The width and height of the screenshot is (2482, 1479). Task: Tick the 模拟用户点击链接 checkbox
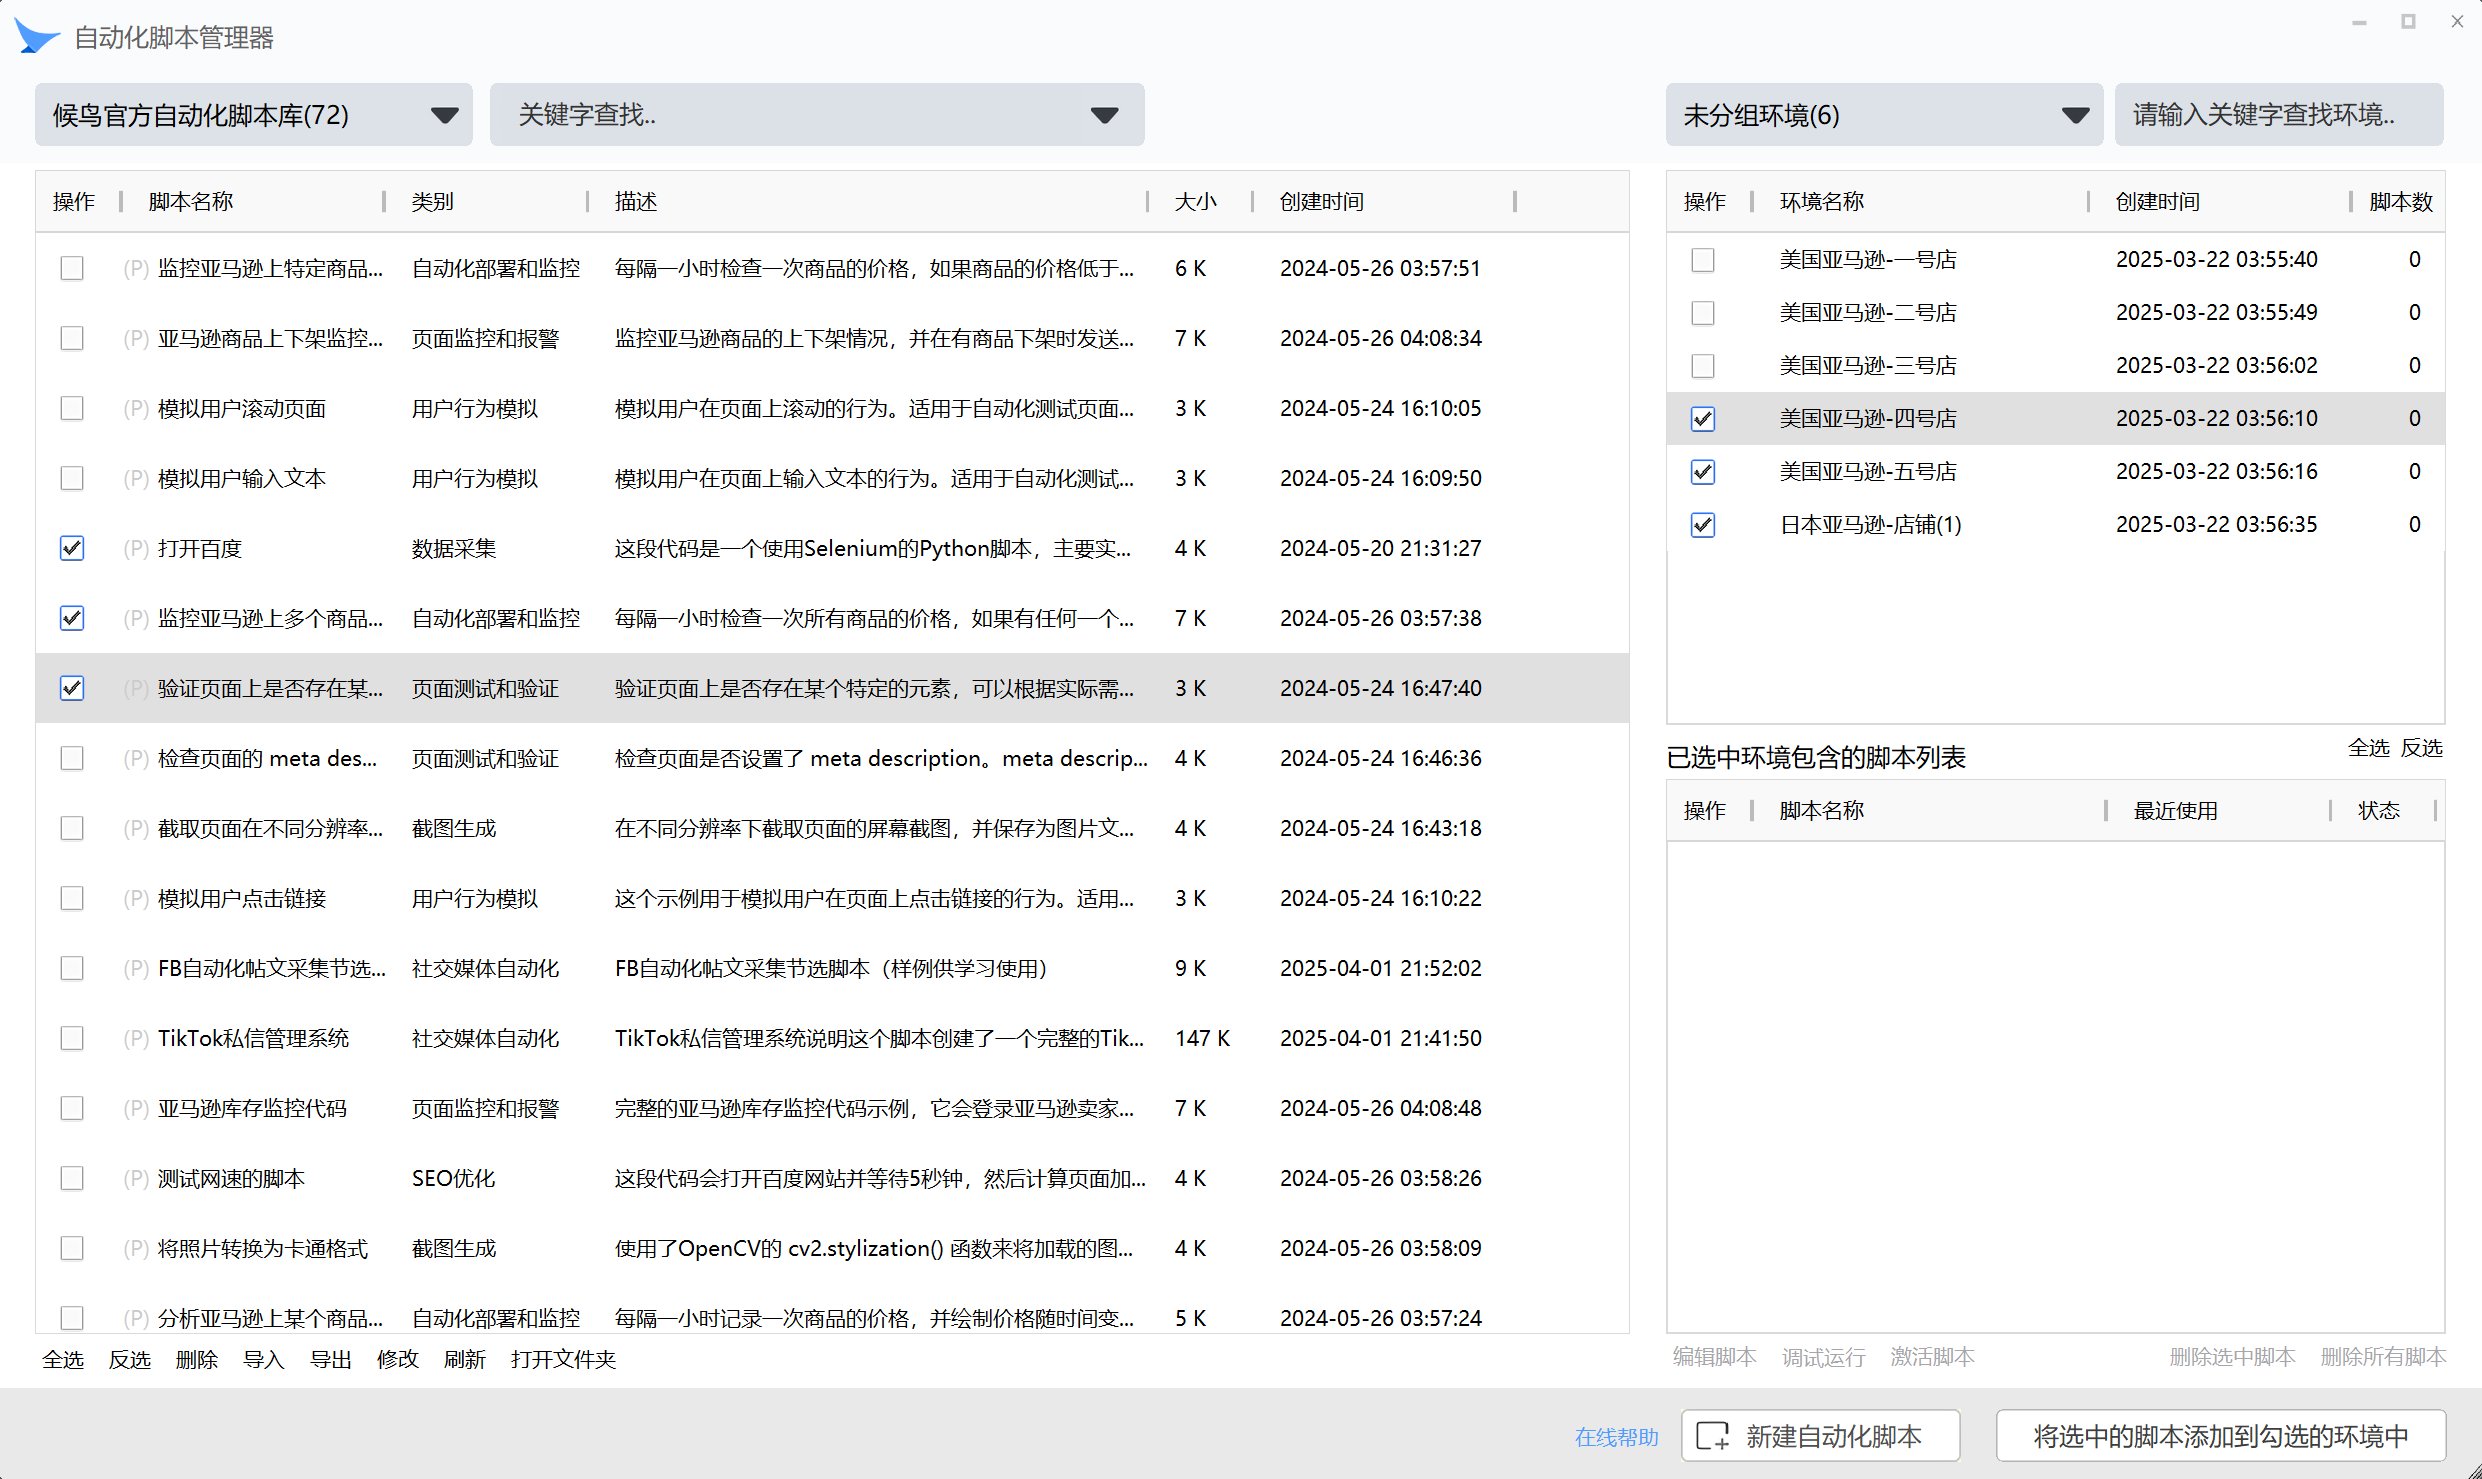pos(72,898)
